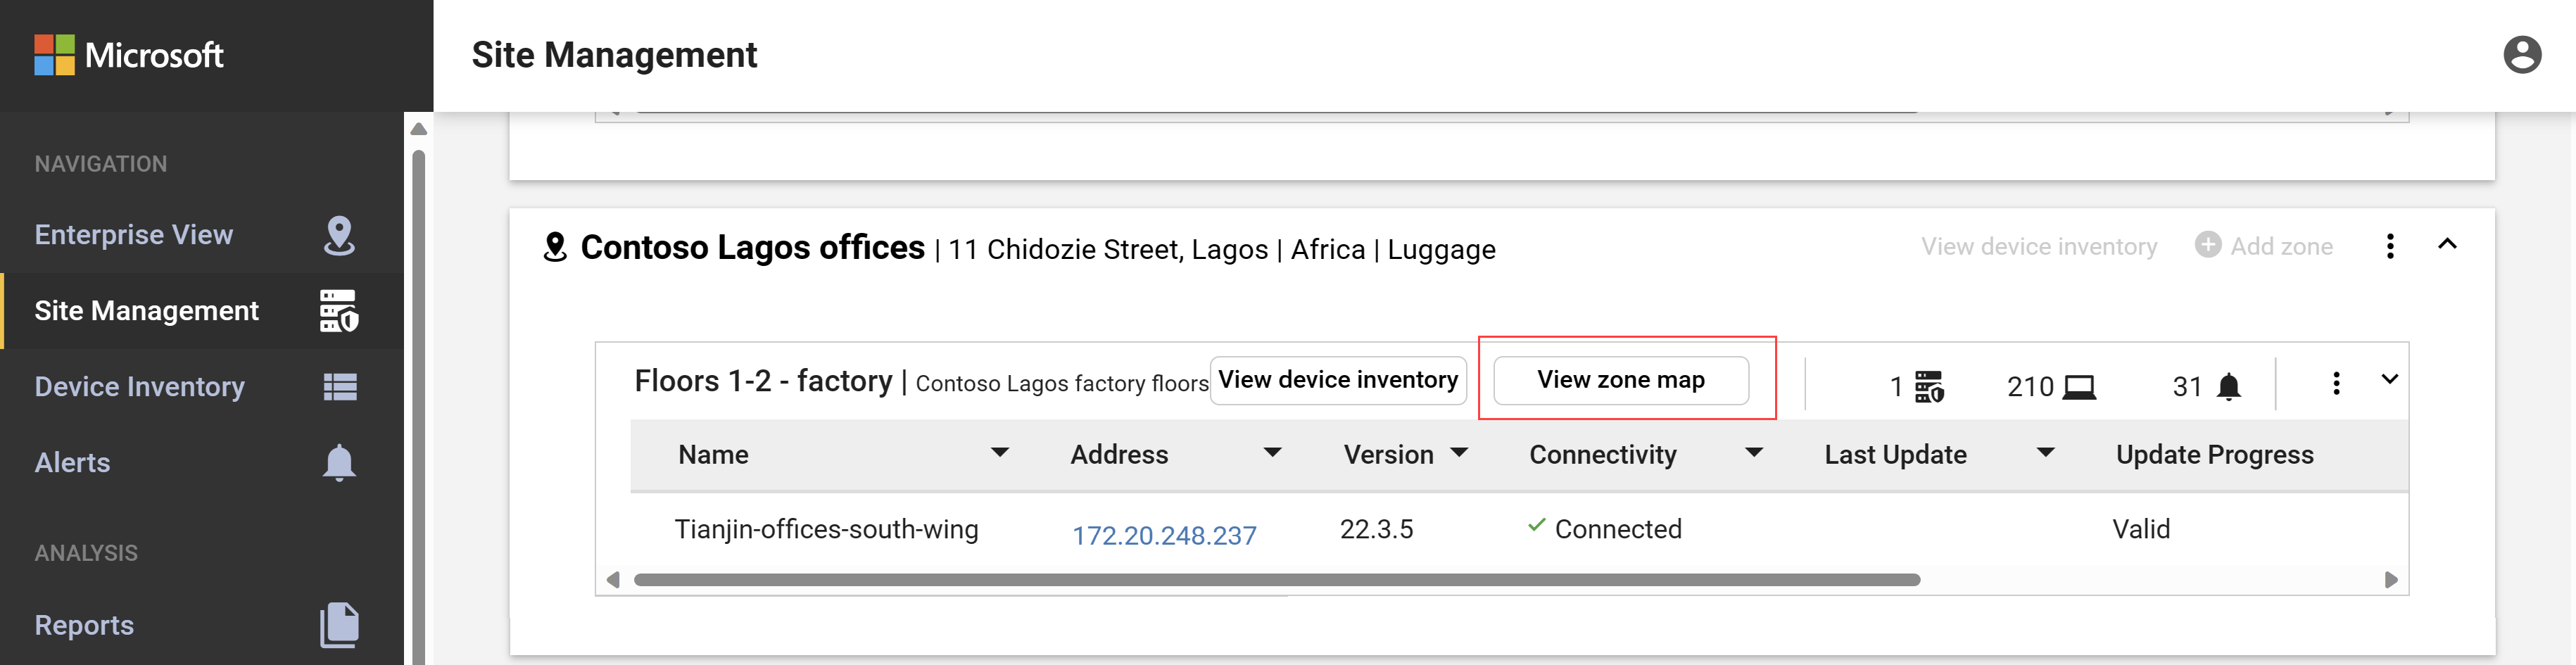This screenshot has width=2576, height=665.
Task: Open sensor address 172.20.248.237 link
Action: (x=1163, y=535)
